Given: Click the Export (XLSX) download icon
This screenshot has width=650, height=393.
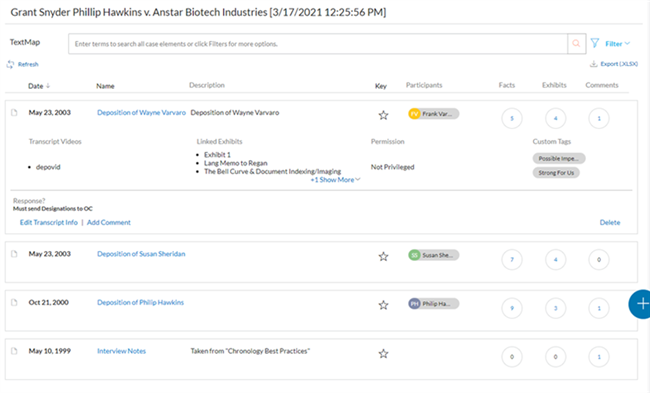Looking at the screenshot, I should tap(594, 64).
